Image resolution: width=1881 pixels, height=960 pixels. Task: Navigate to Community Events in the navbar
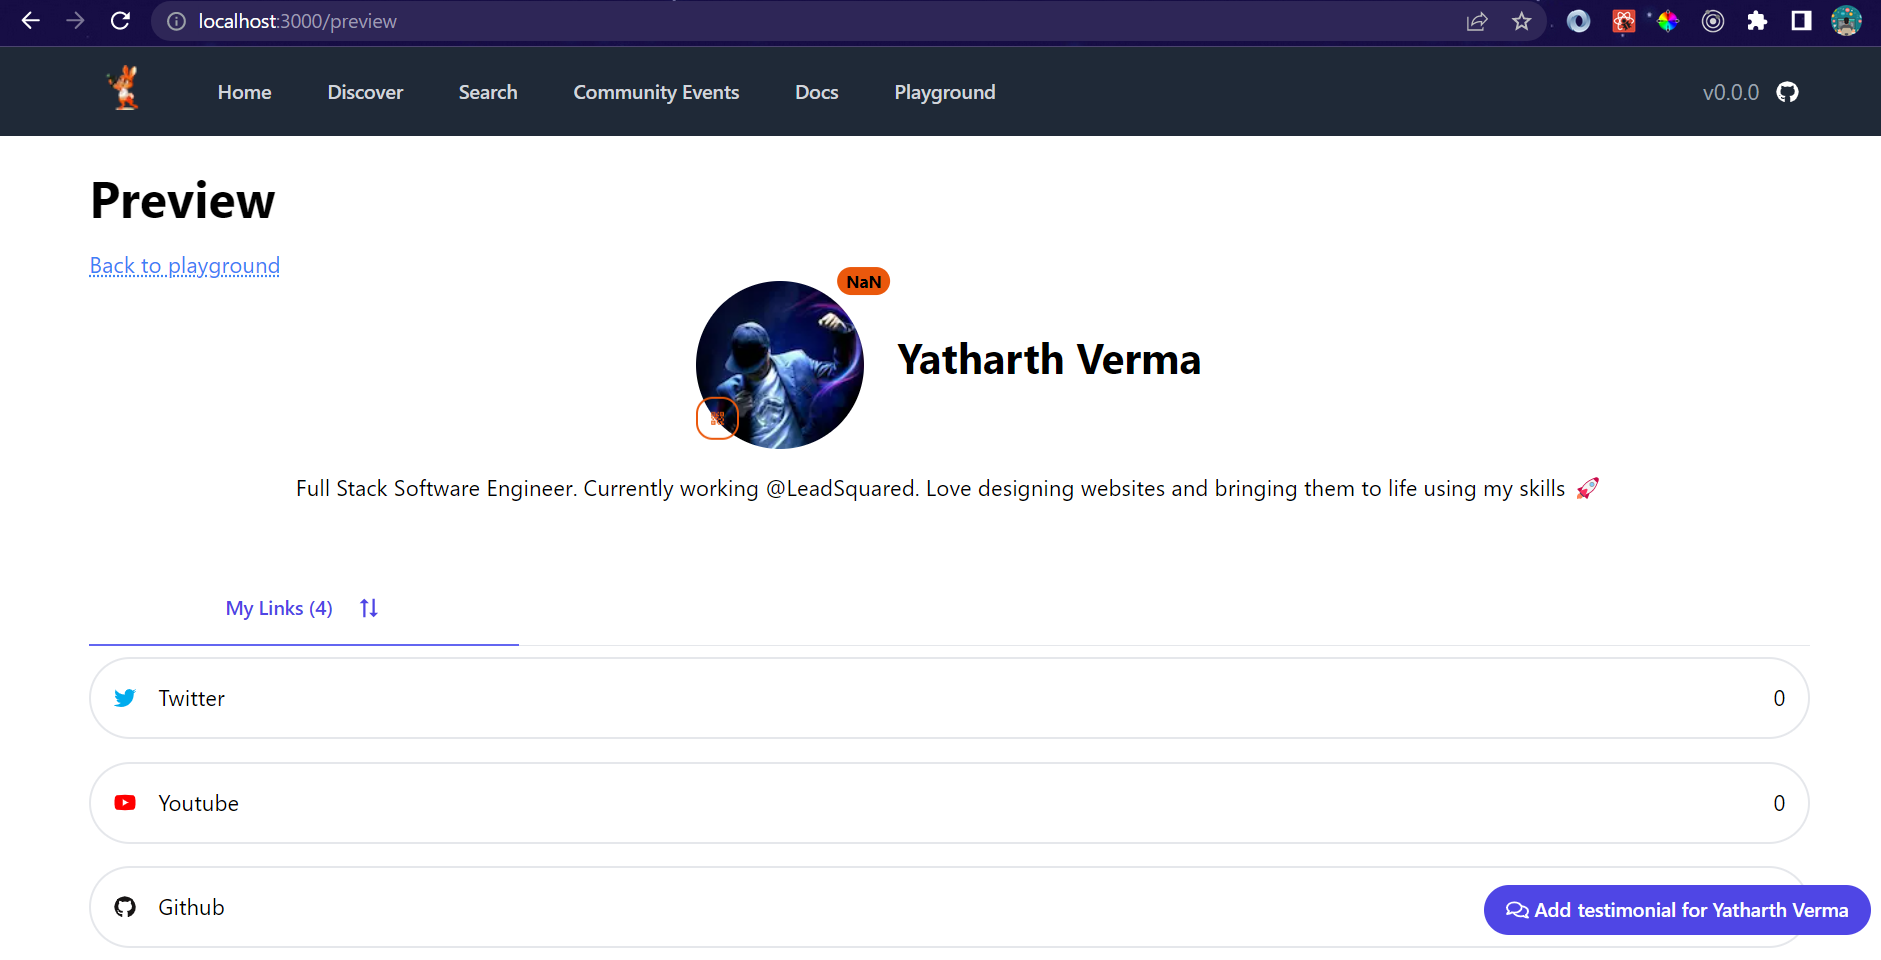655,91
